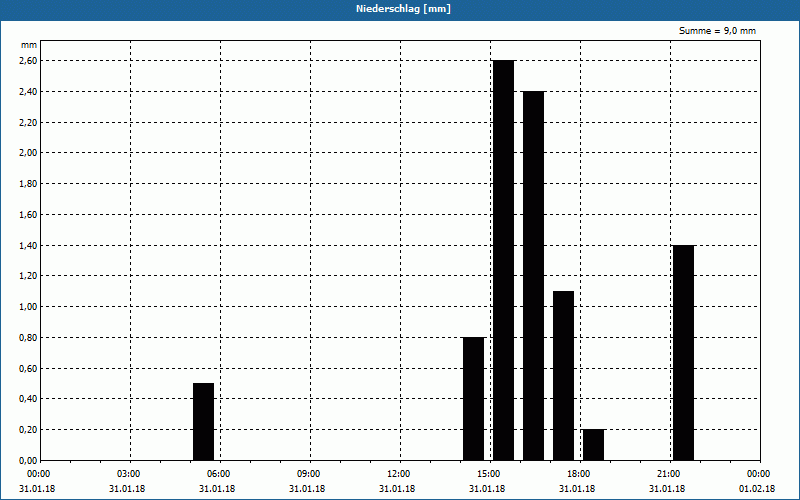800x500 pixels.
Task: Click the 0,40 y-axis label
Action: (x=28, y=399)
